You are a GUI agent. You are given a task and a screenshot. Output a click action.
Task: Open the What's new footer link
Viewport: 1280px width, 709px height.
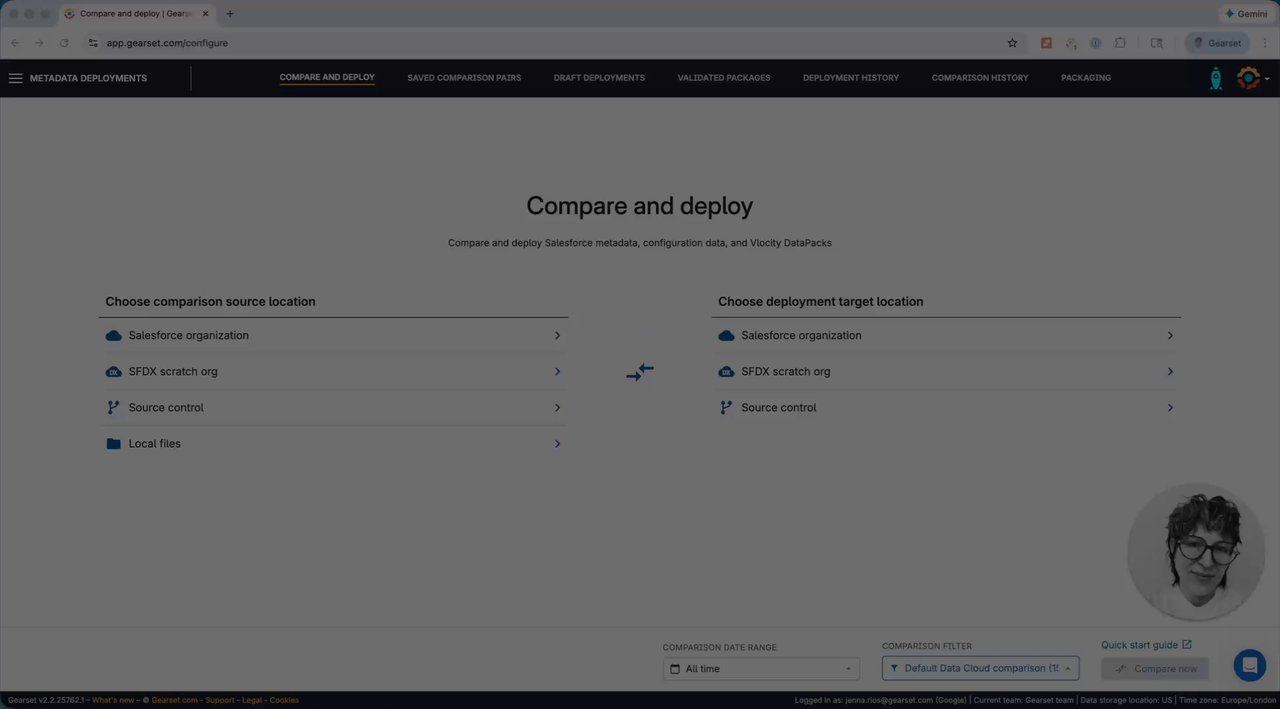(x=113, y=700)
